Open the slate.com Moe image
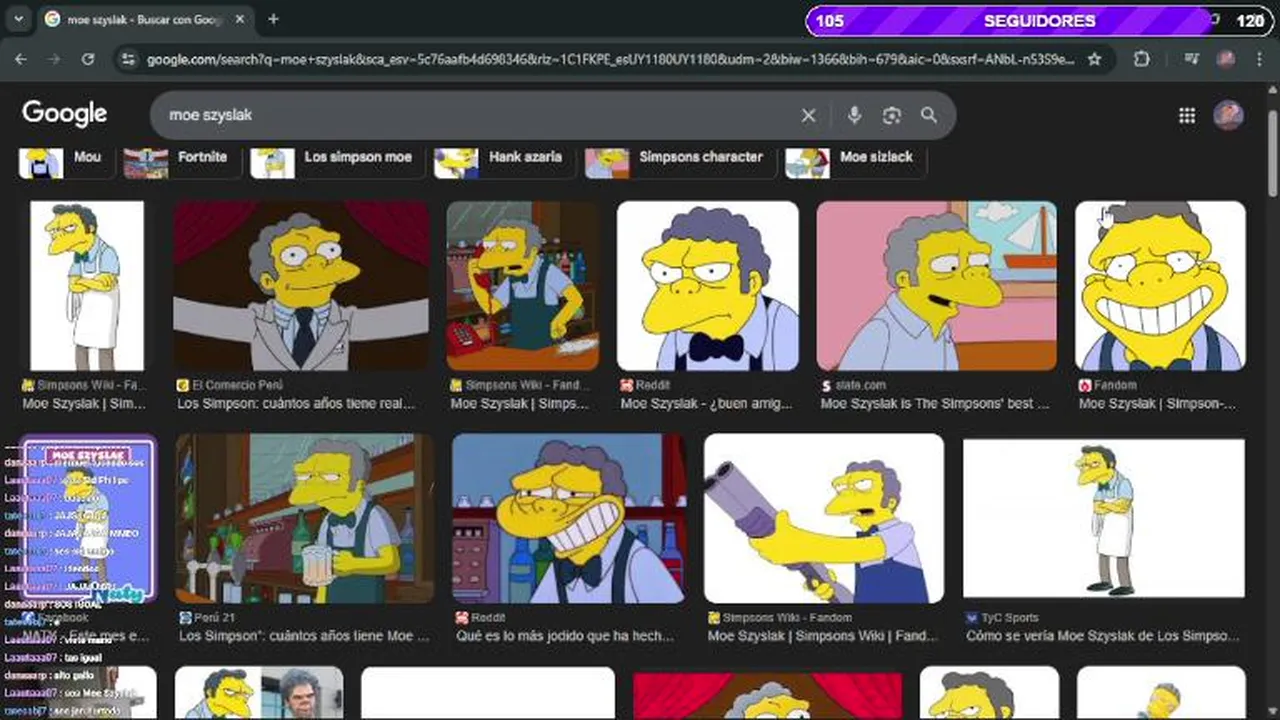1280x720 pixels. click(937, 286)
